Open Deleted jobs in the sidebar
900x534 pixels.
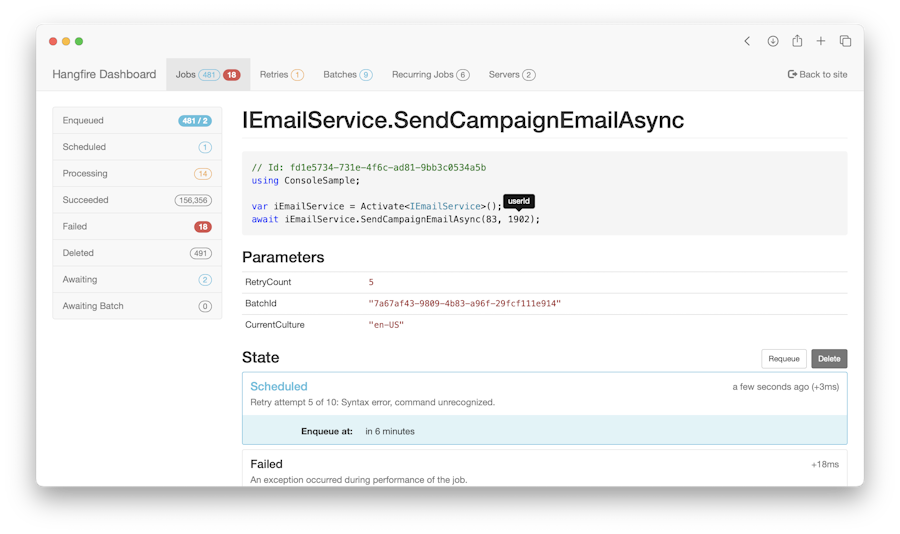pyautogui.click(x=137, y=253)
